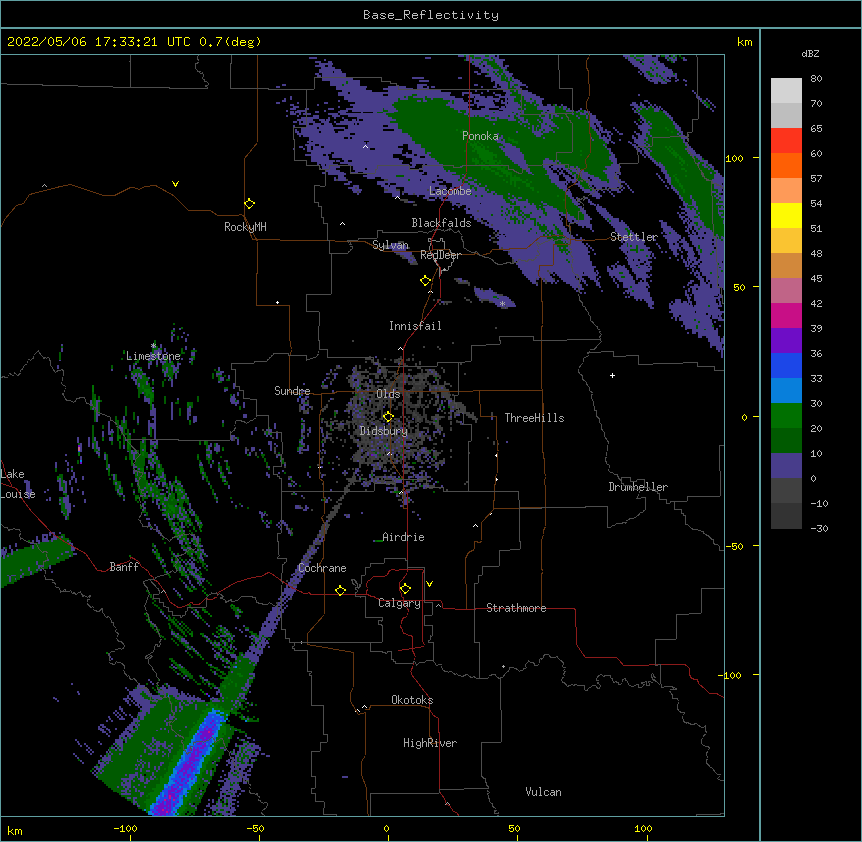Select the dark blue 36 dBZ legend swatch
862x842 pixels.
(x=786, y=365)
